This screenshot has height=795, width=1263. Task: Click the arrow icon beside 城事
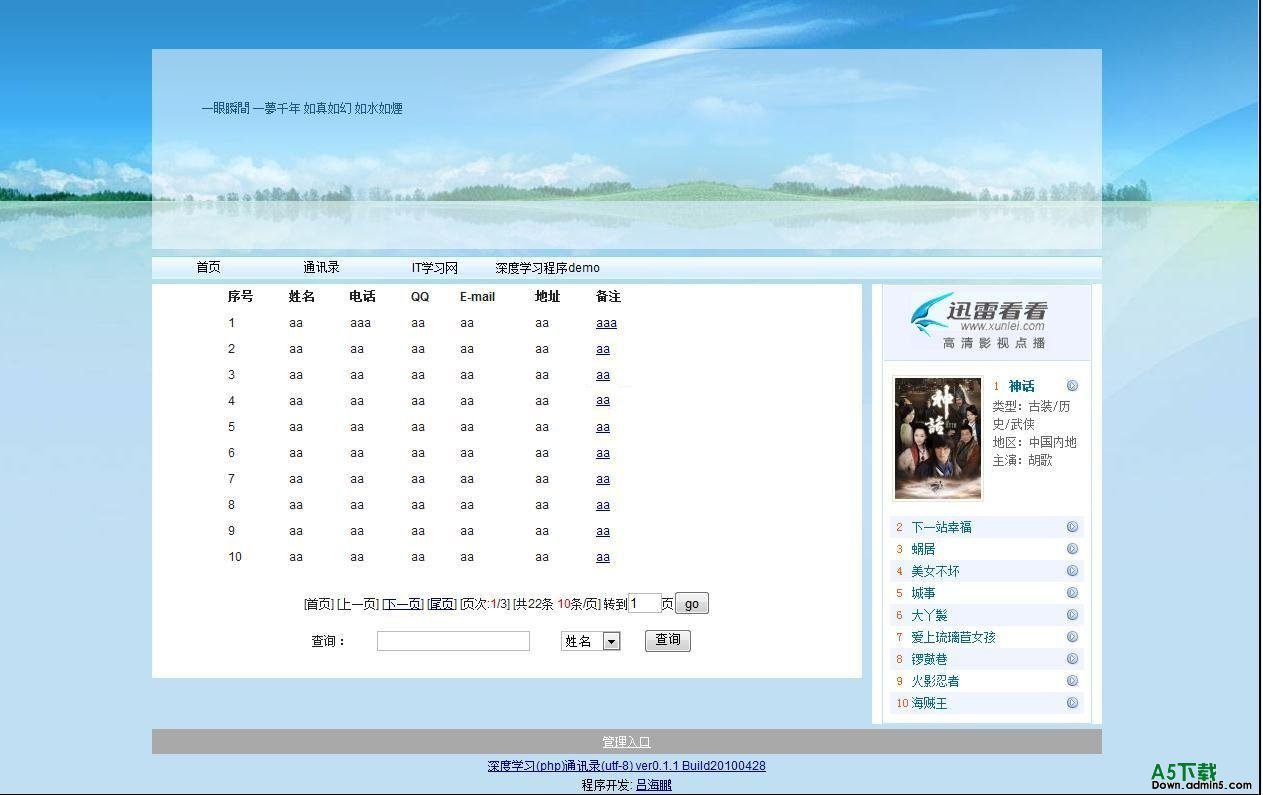tap(1072, 593)
